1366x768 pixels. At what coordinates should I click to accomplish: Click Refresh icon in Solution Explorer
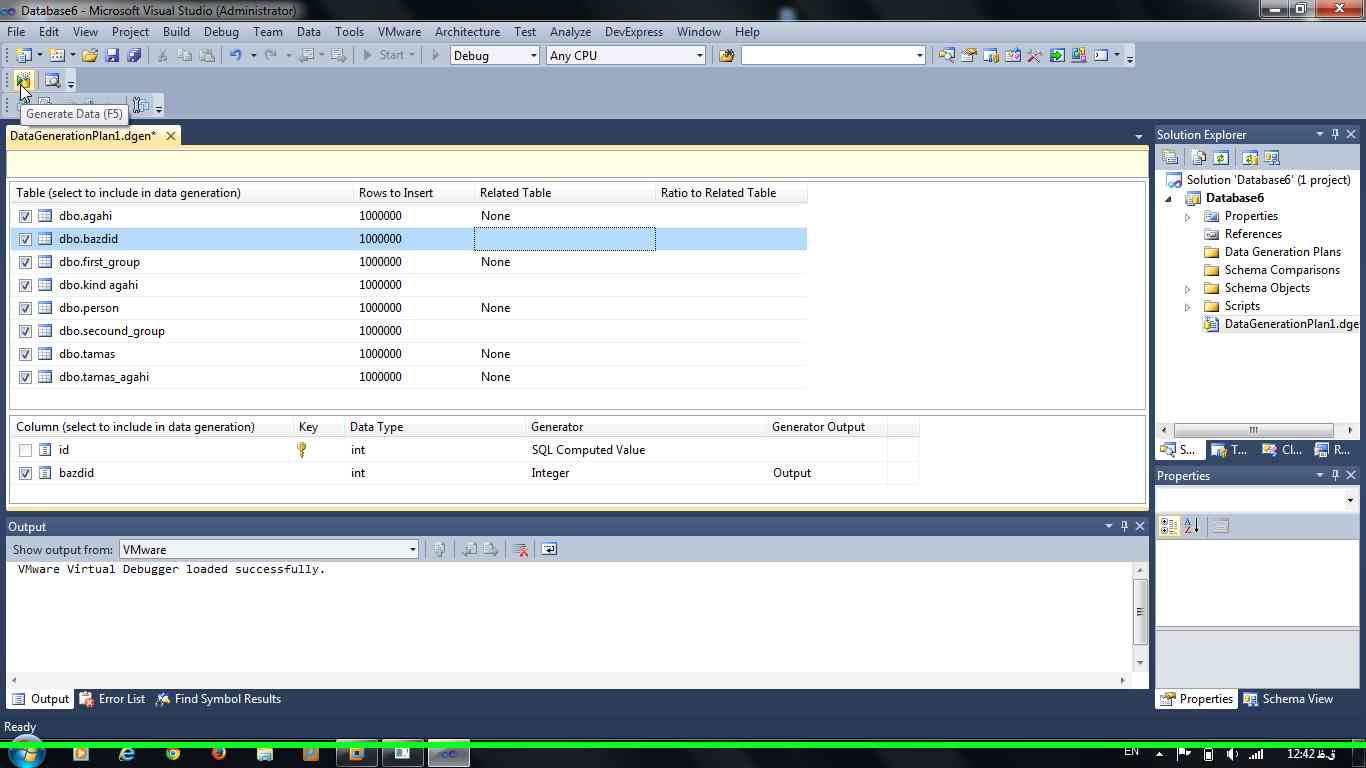pos(1221,158)
